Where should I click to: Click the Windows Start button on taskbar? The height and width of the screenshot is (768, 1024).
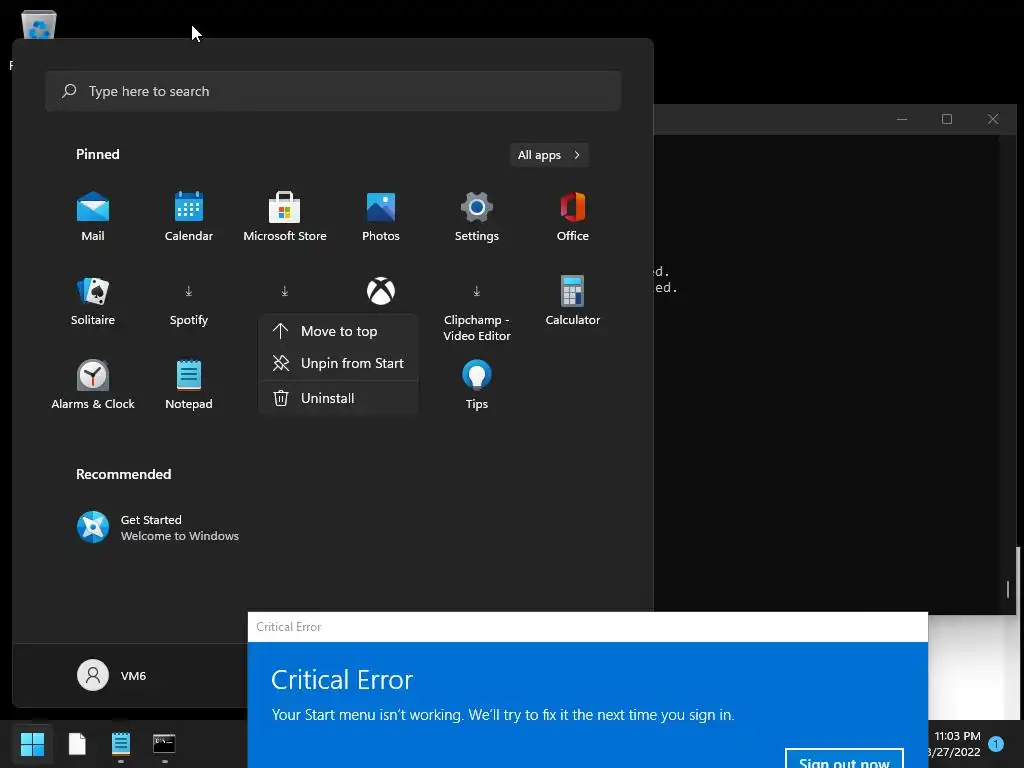click(32, 743)
